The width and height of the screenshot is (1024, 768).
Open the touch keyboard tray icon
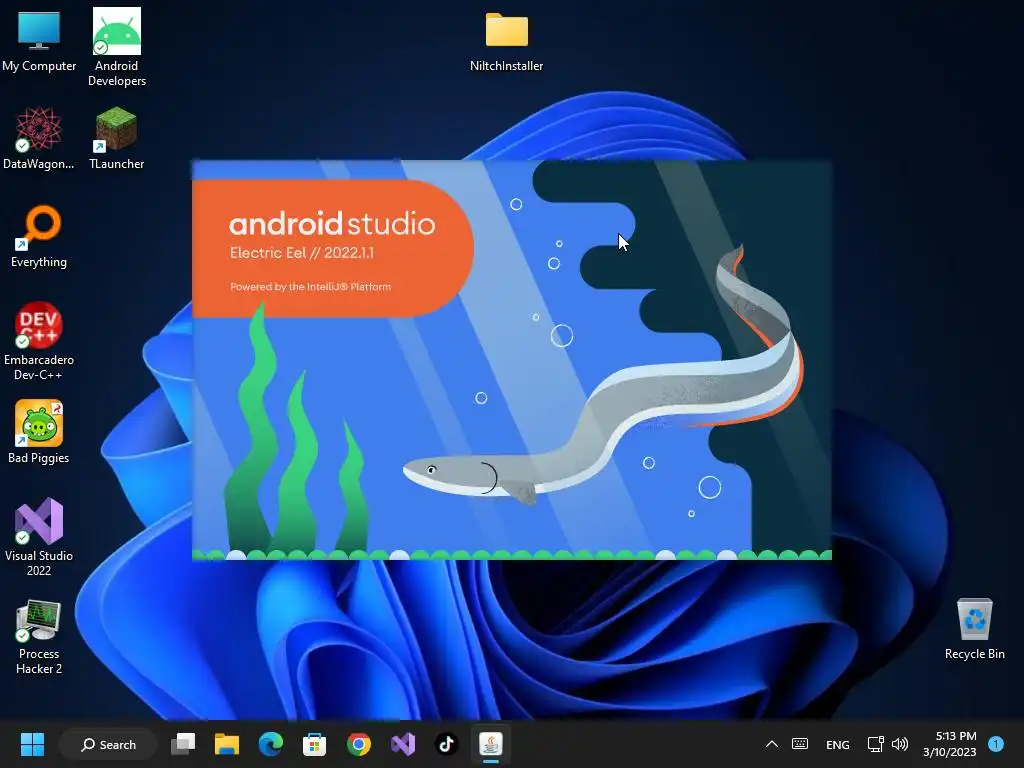coord(800,744)
